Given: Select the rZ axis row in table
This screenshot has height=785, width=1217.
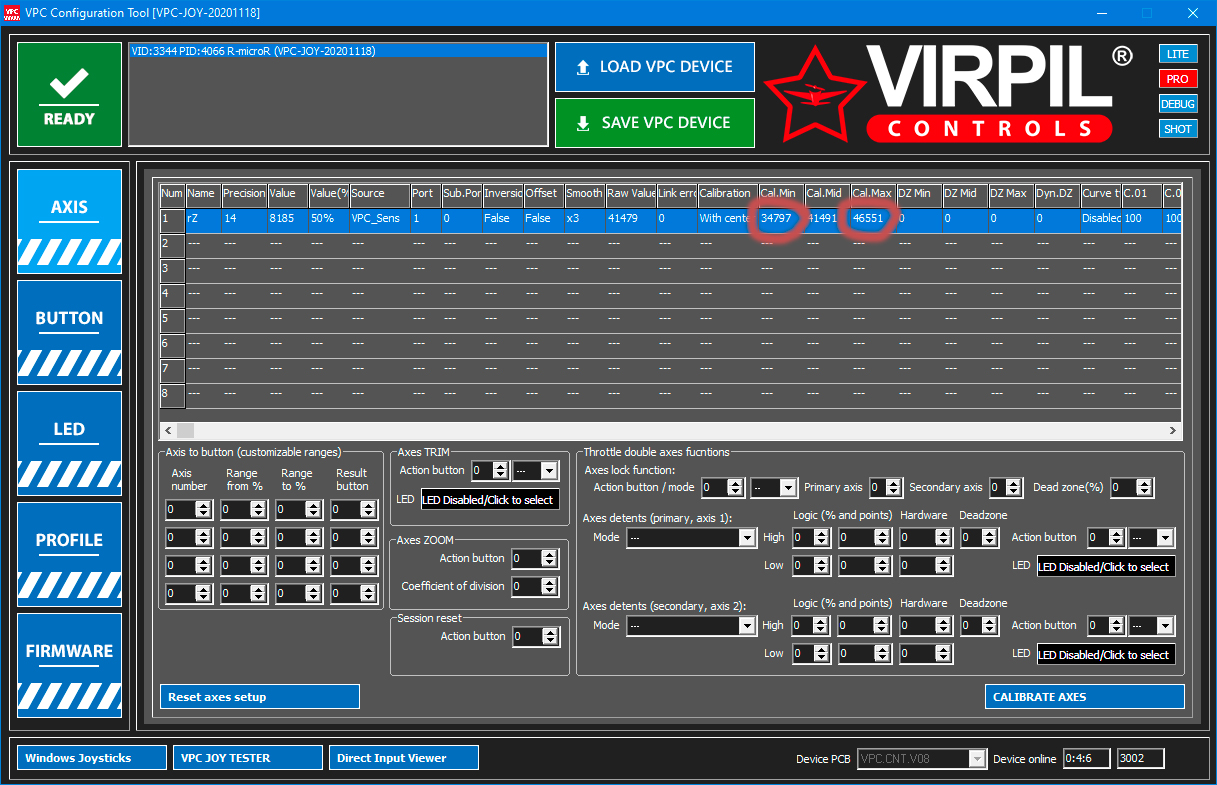Looking at the screenshot, I should 671,219.
